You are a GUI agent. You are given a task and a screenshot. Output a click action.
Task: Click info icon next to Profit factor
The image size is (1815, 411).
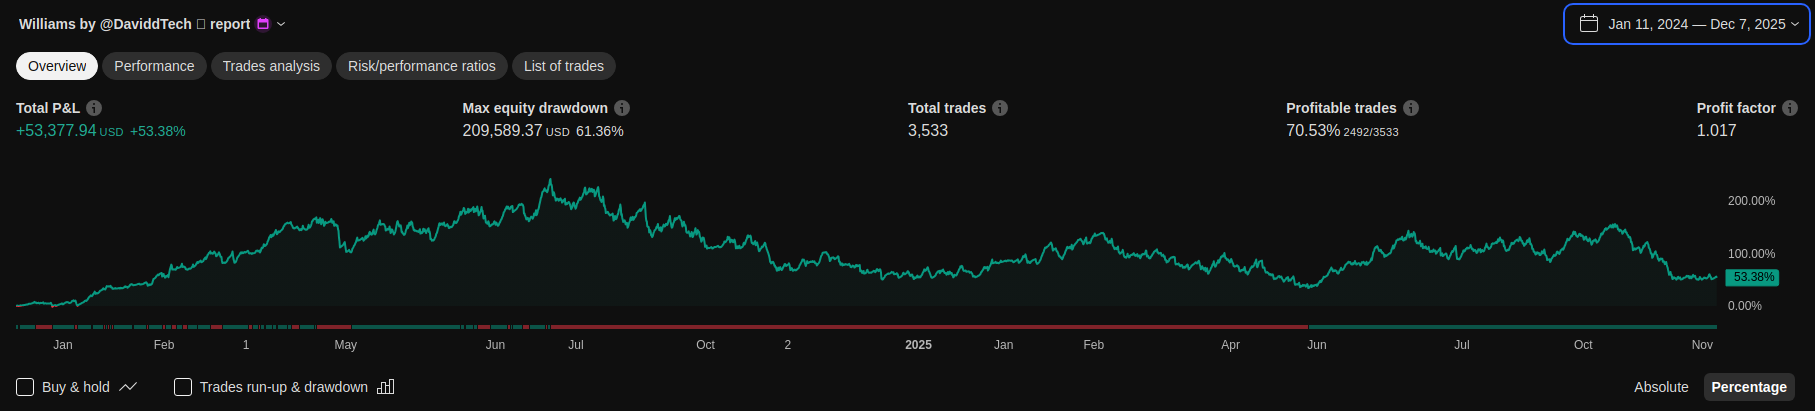pos(1790,108)
